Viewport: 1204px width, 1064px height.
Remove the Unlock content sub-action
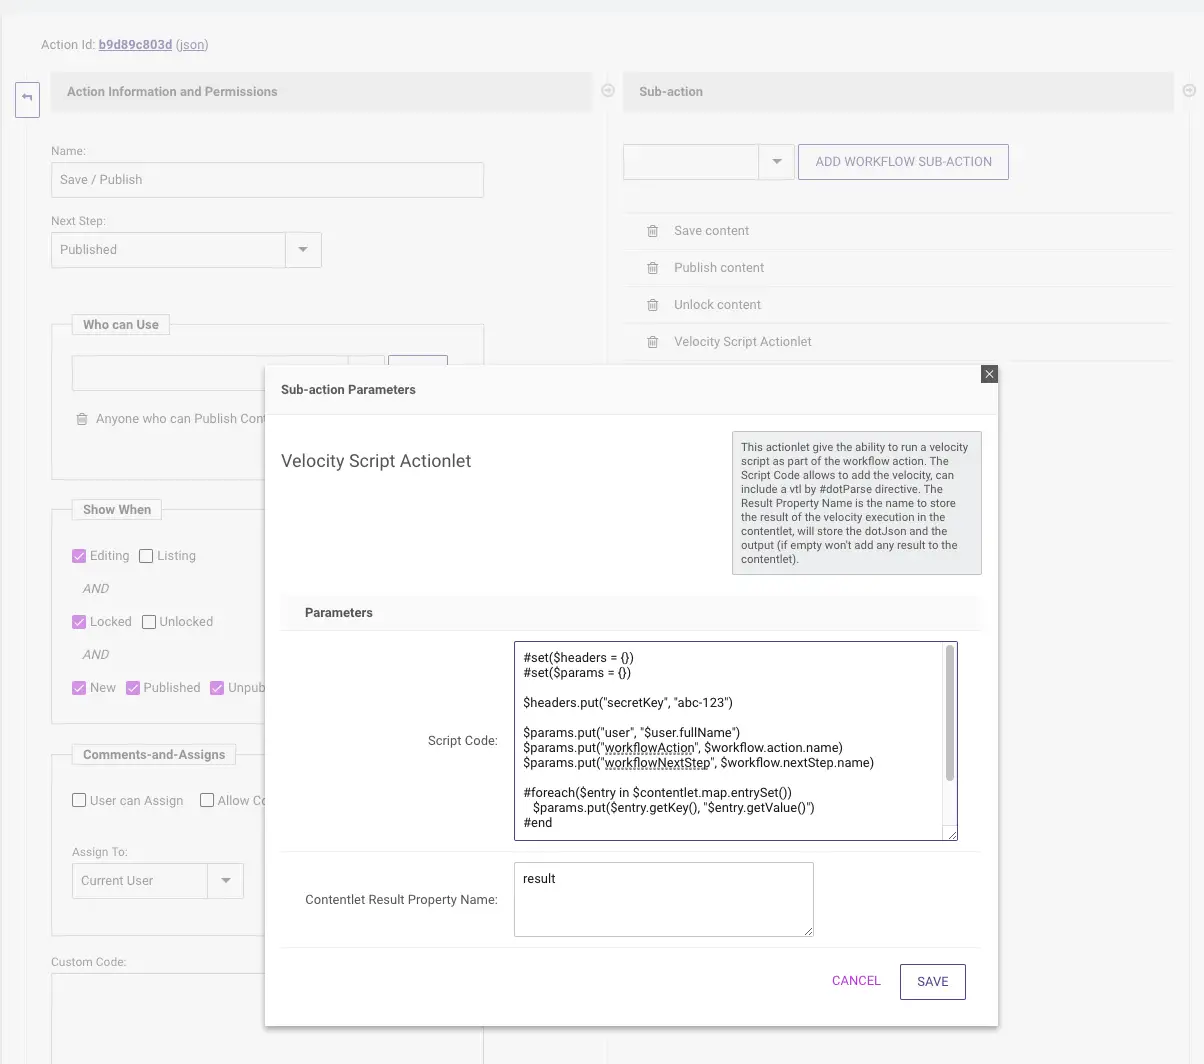pyautogui.click(x=653, y=305)
